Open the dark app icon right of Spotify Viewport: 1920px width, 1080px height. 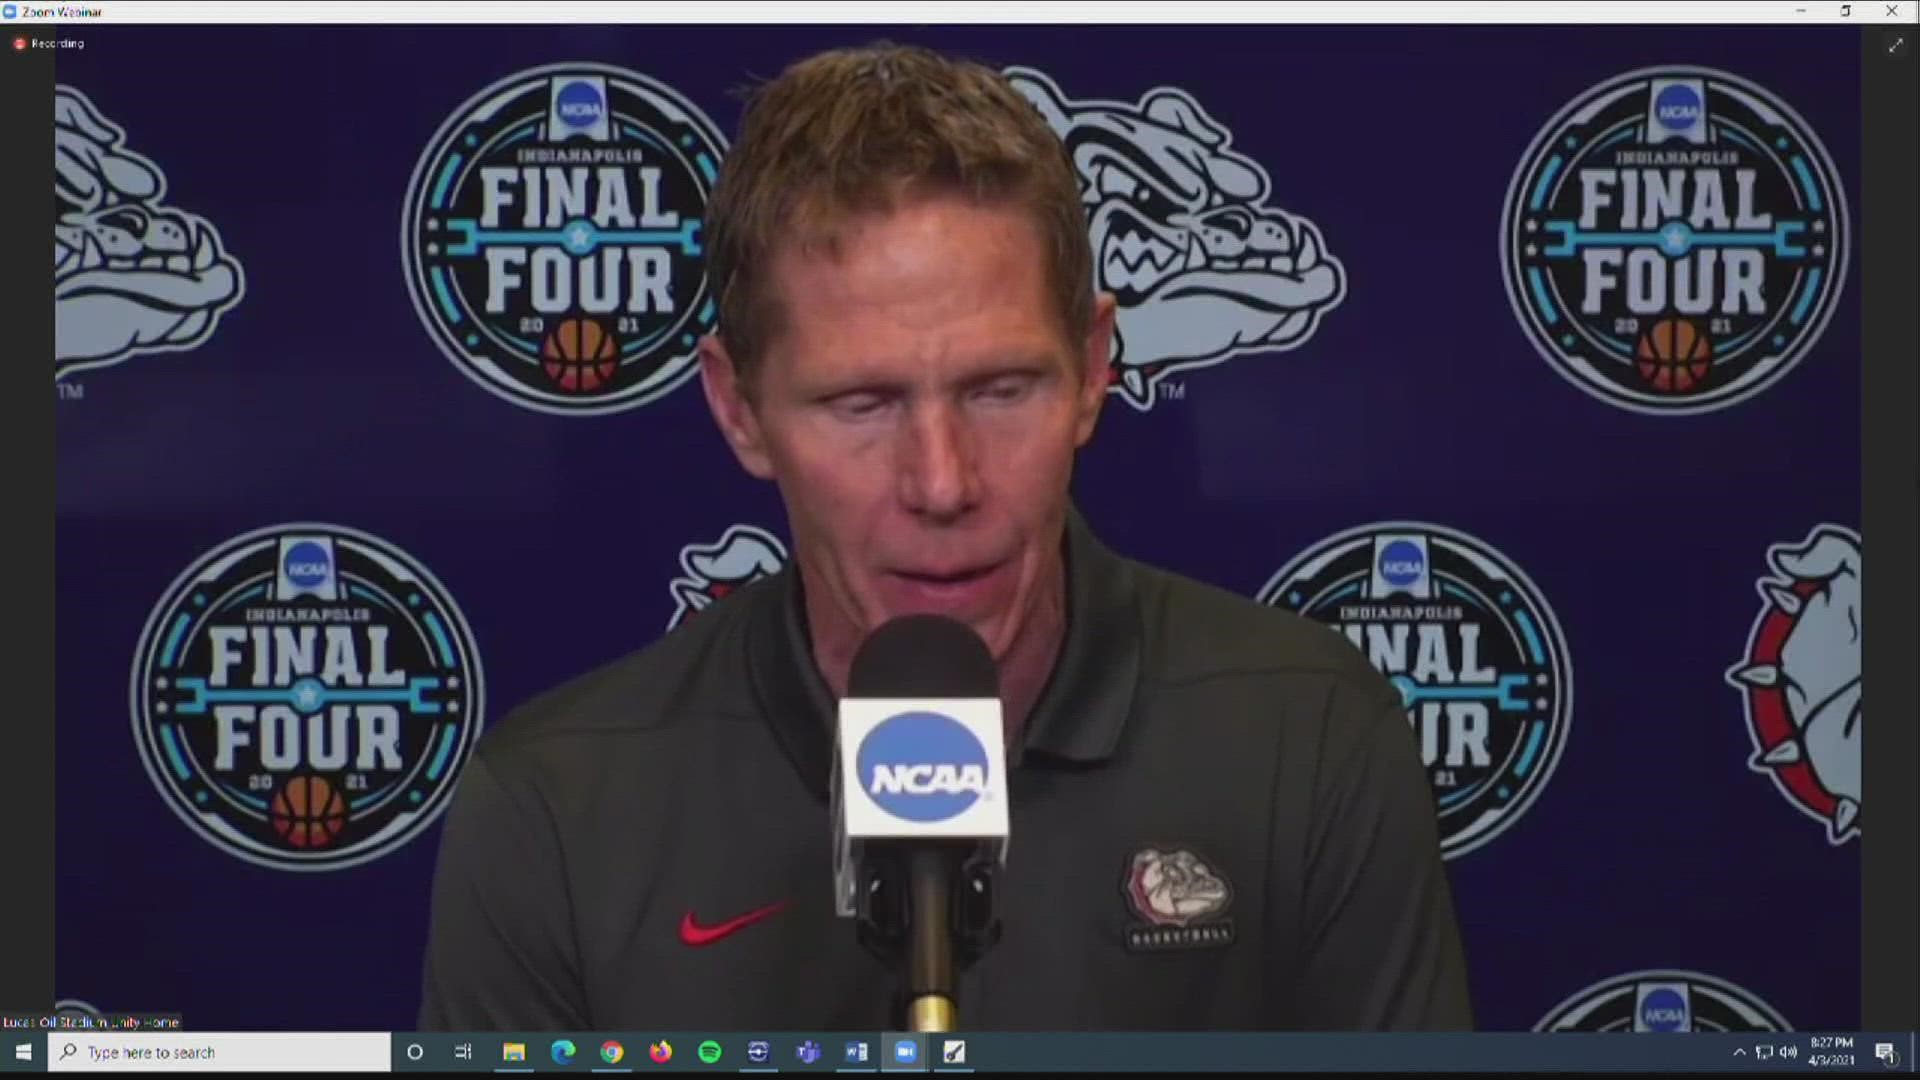click(x=758, y=1052)
